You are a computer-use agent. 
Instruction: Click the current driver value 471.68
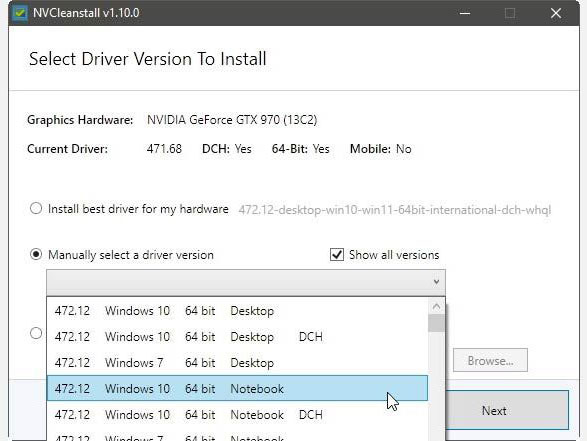tap(164, 149)
